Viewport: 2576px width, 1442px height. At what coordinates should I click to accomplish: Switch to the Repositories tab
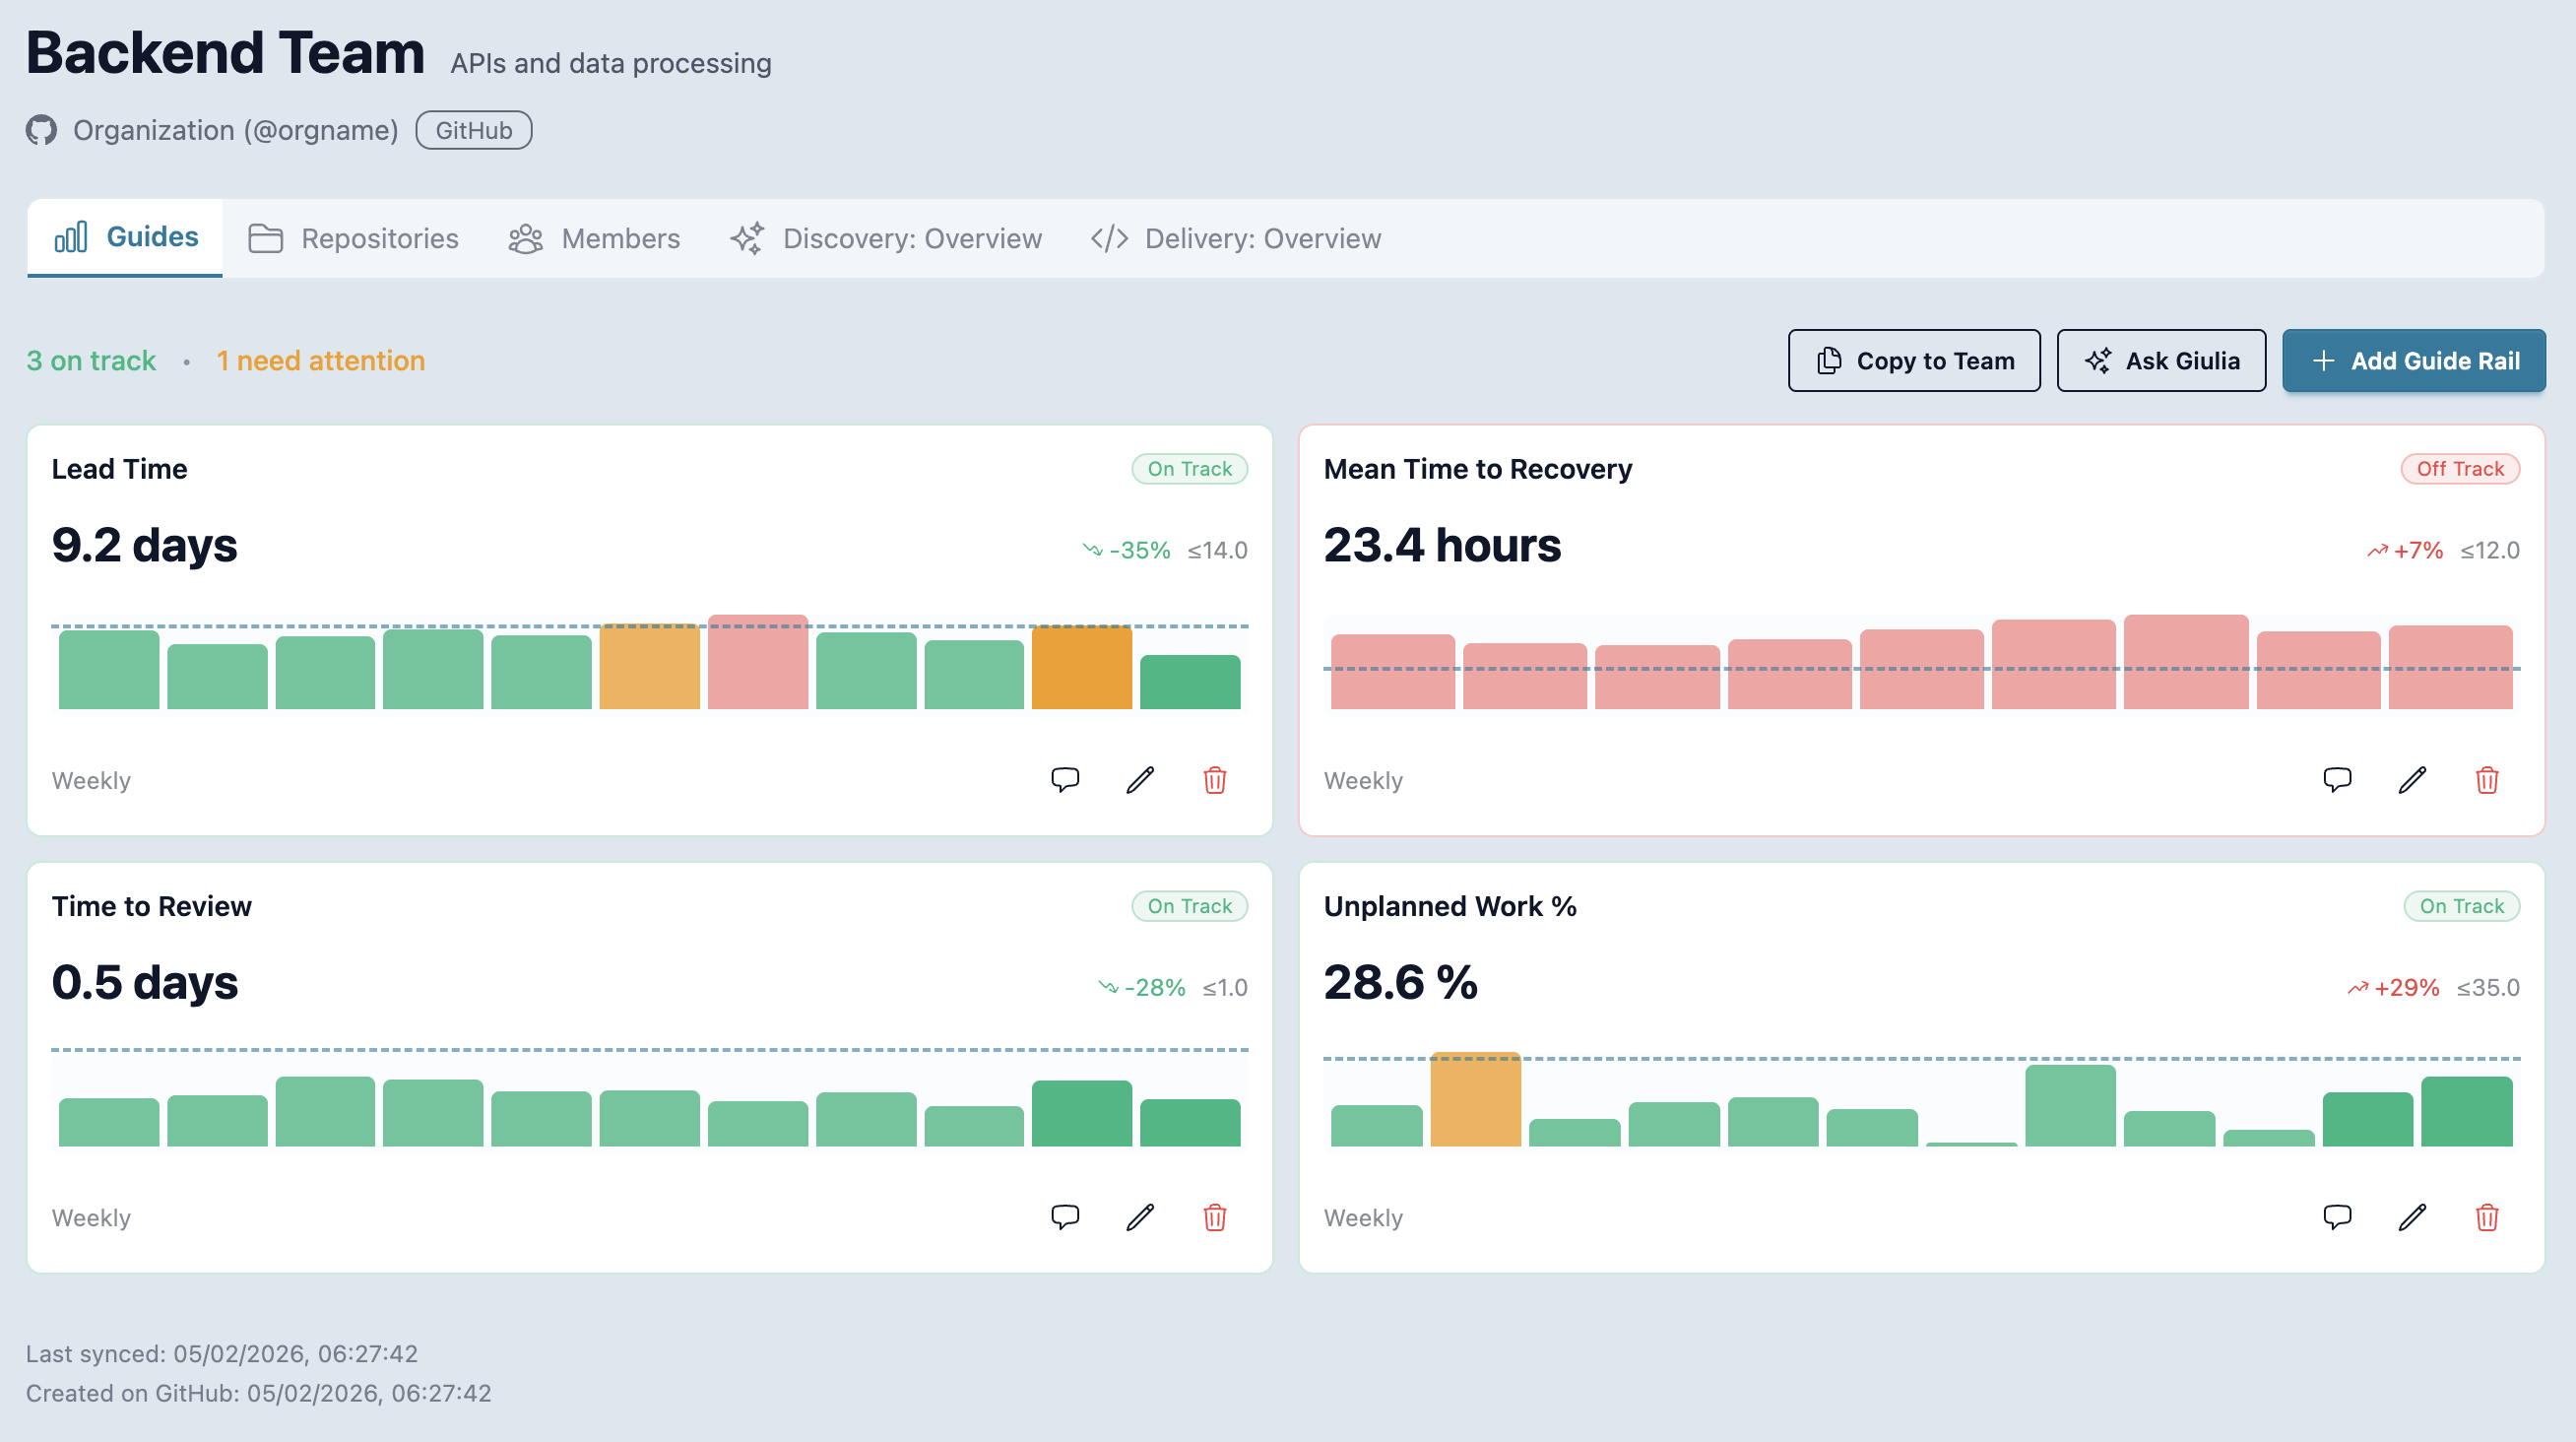tap(353, 238)
